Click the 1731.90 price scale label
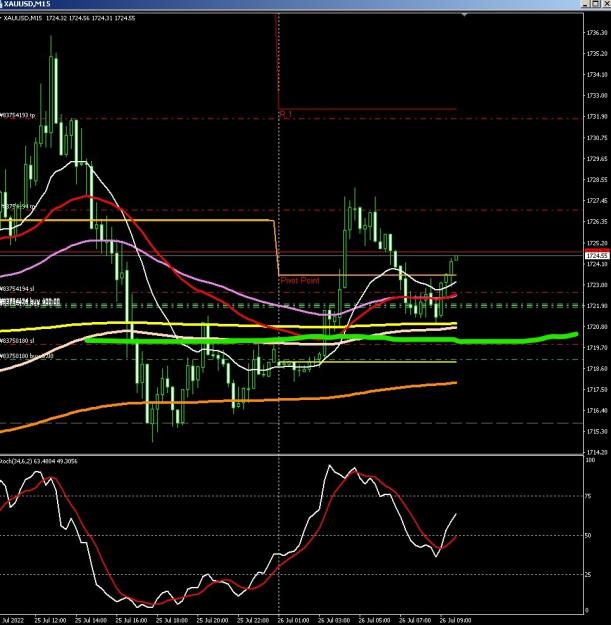 [x=597, y=116]
